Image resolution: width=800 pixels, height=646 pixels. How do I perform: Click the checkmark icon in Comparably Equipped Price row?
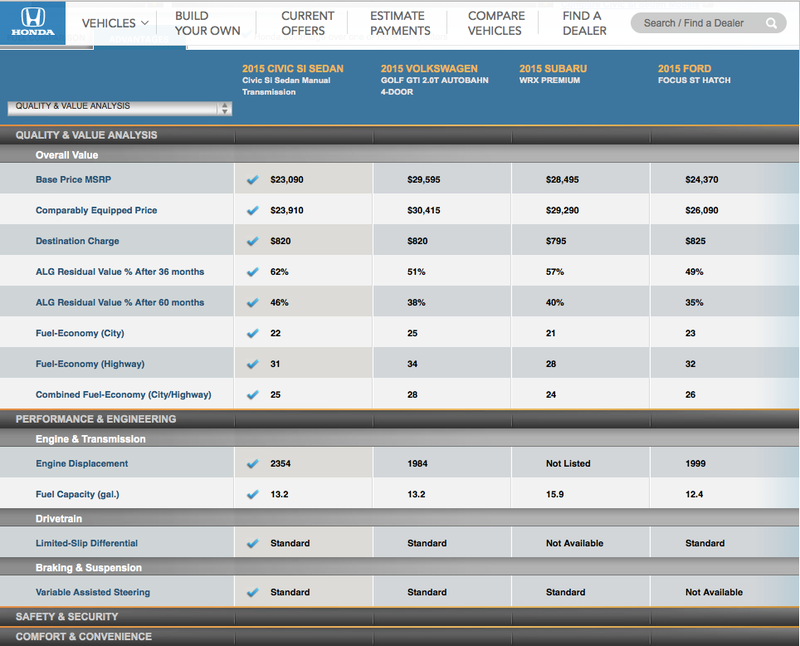(x=253, y=210)
